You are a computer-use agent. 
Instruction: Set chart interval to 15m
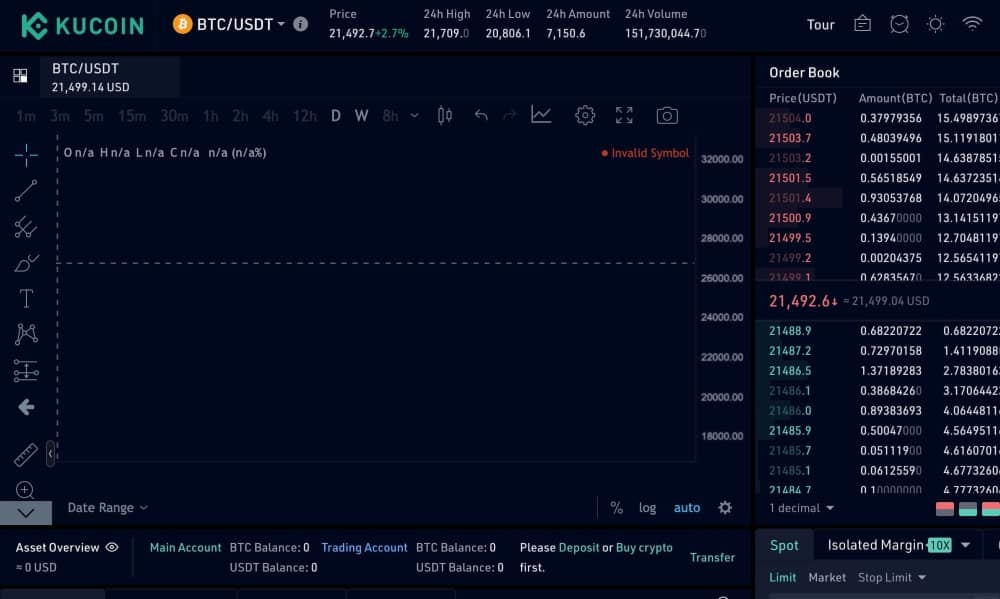[132, 116]
